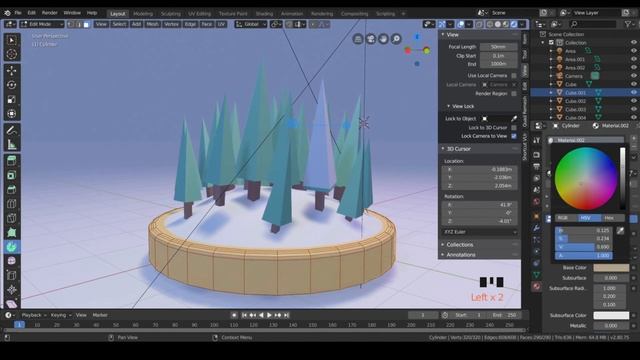The height and width of the screenshot is (360, 640).
Task: Open the Modifiers wrench properties tab
Action: click(x=536, y=228)
